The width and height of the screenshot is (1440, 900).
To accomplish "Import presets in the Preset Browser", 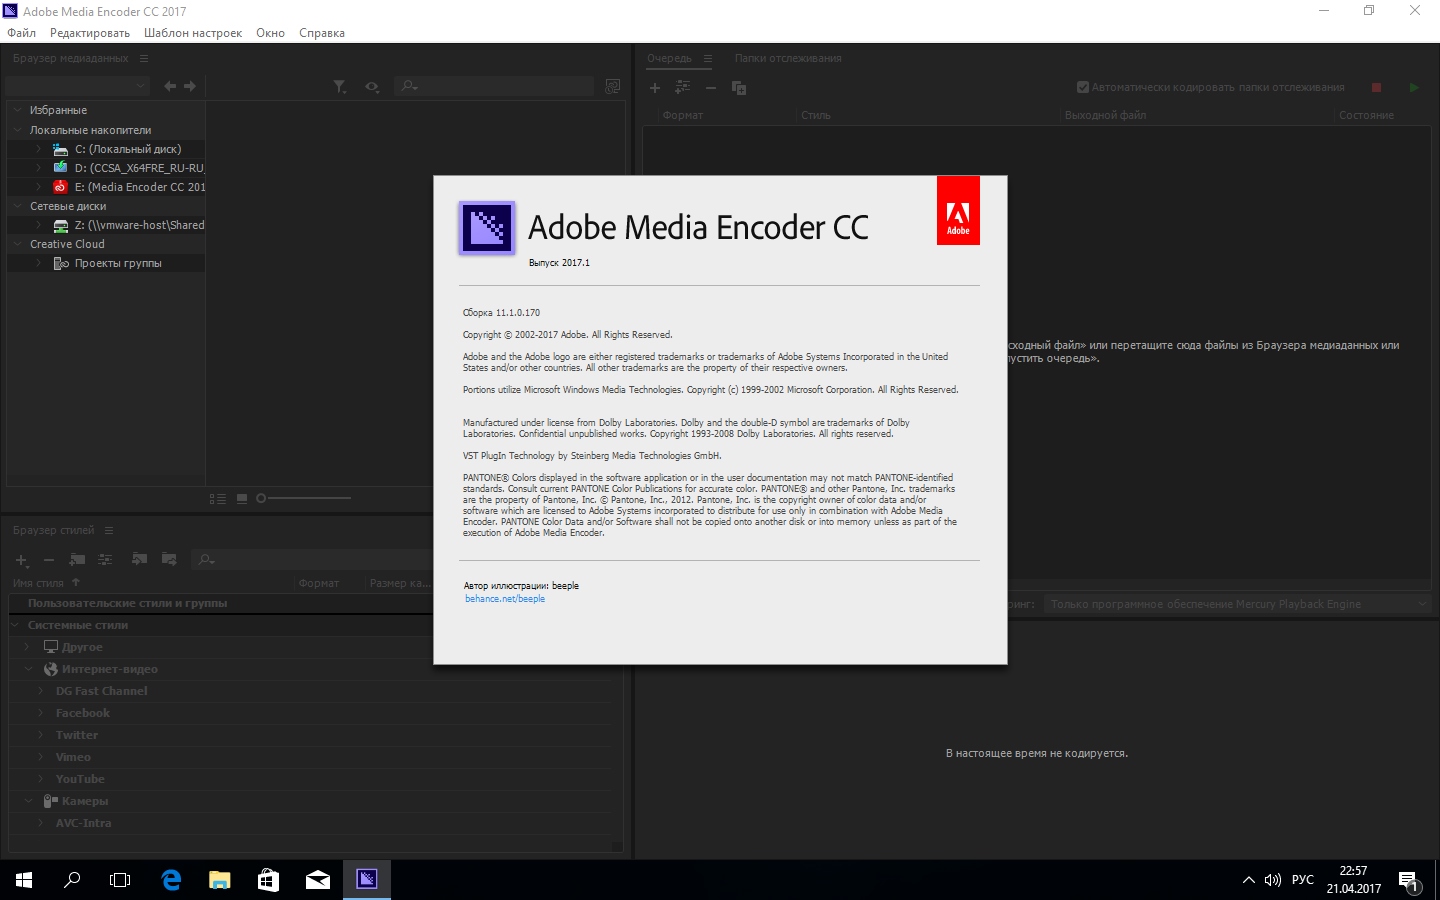I will point(140,559).
